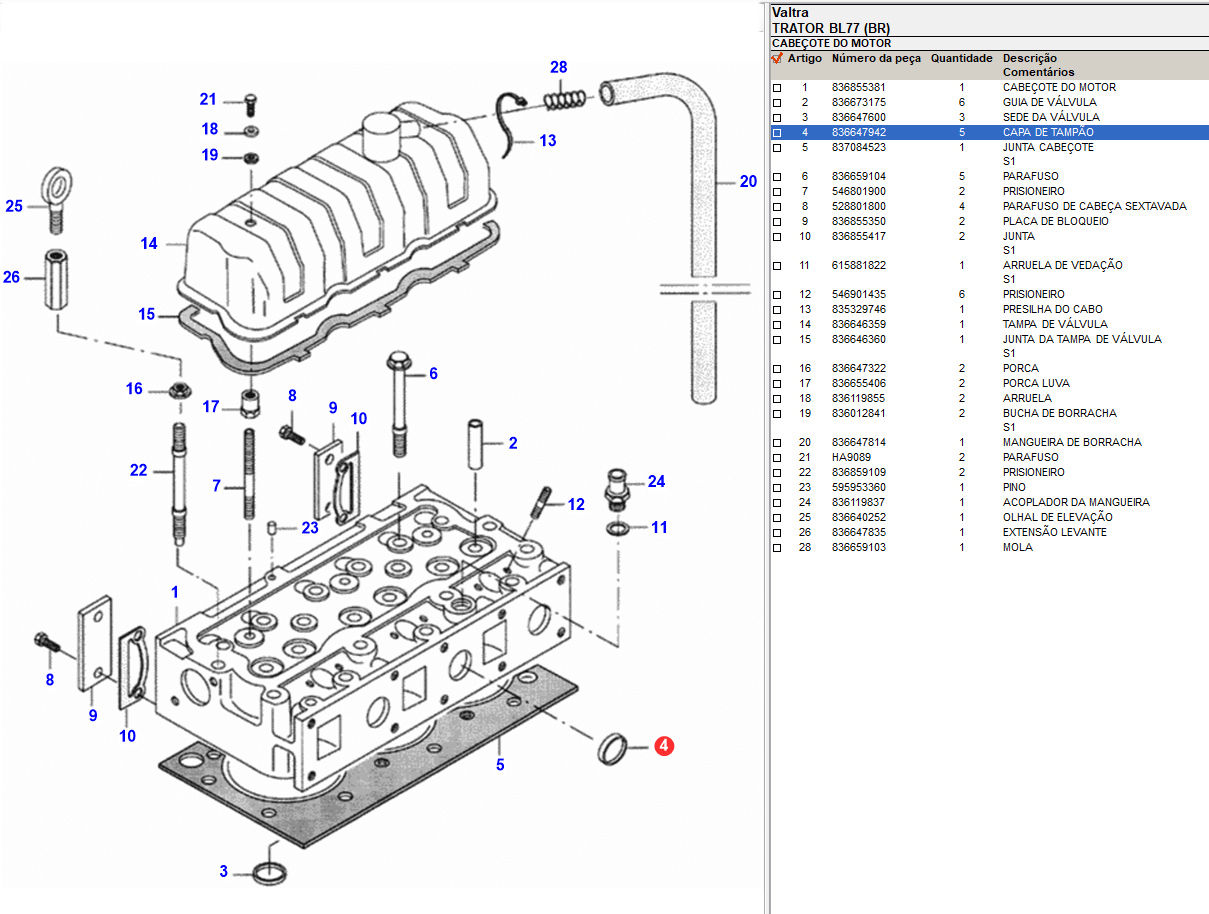1209x914 pixels.
Task: Enable checkbox for item 20 MANGUEIRA DE BORRACHA
Action: point(777,443)
